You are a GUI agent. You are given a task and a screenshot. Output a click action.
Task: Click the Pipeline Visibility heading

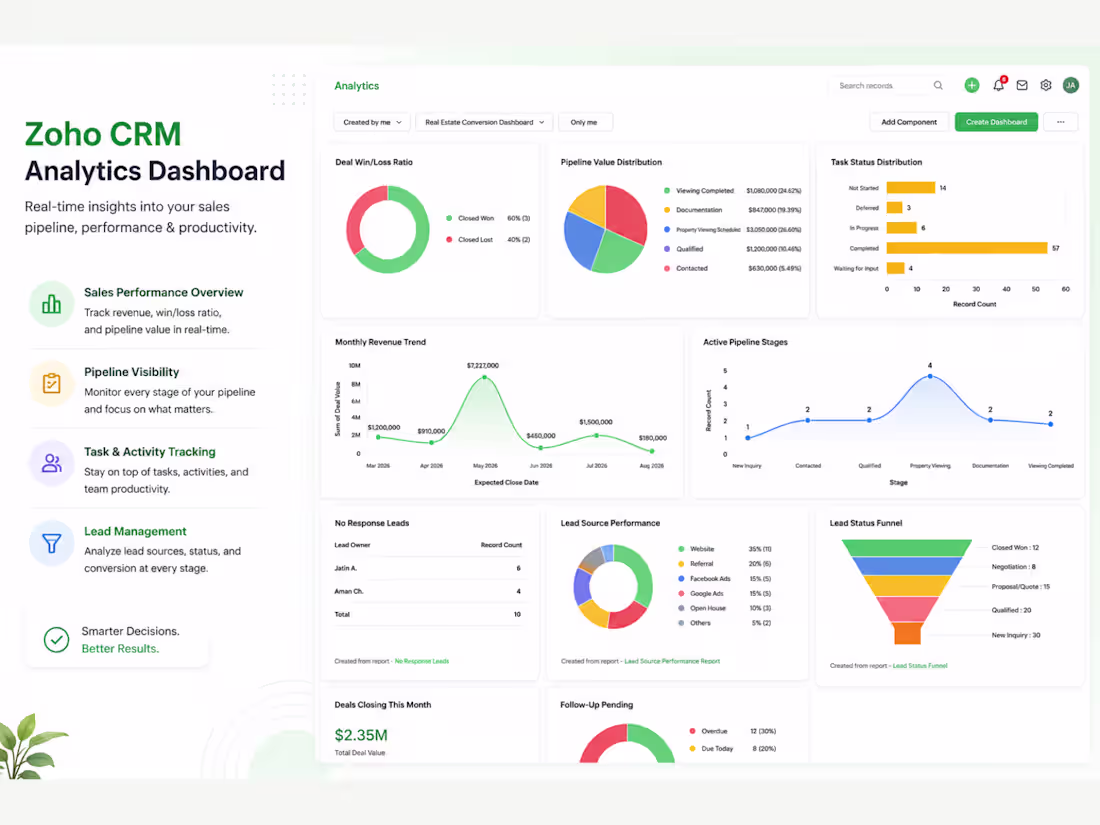(131, 372)
